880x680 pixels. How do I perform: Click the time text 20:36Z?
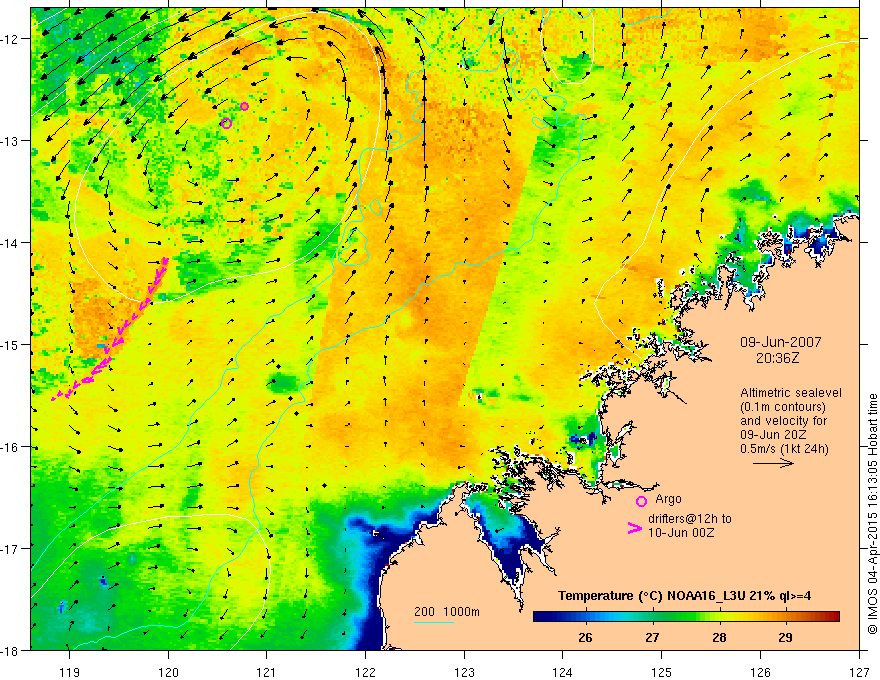777,357
